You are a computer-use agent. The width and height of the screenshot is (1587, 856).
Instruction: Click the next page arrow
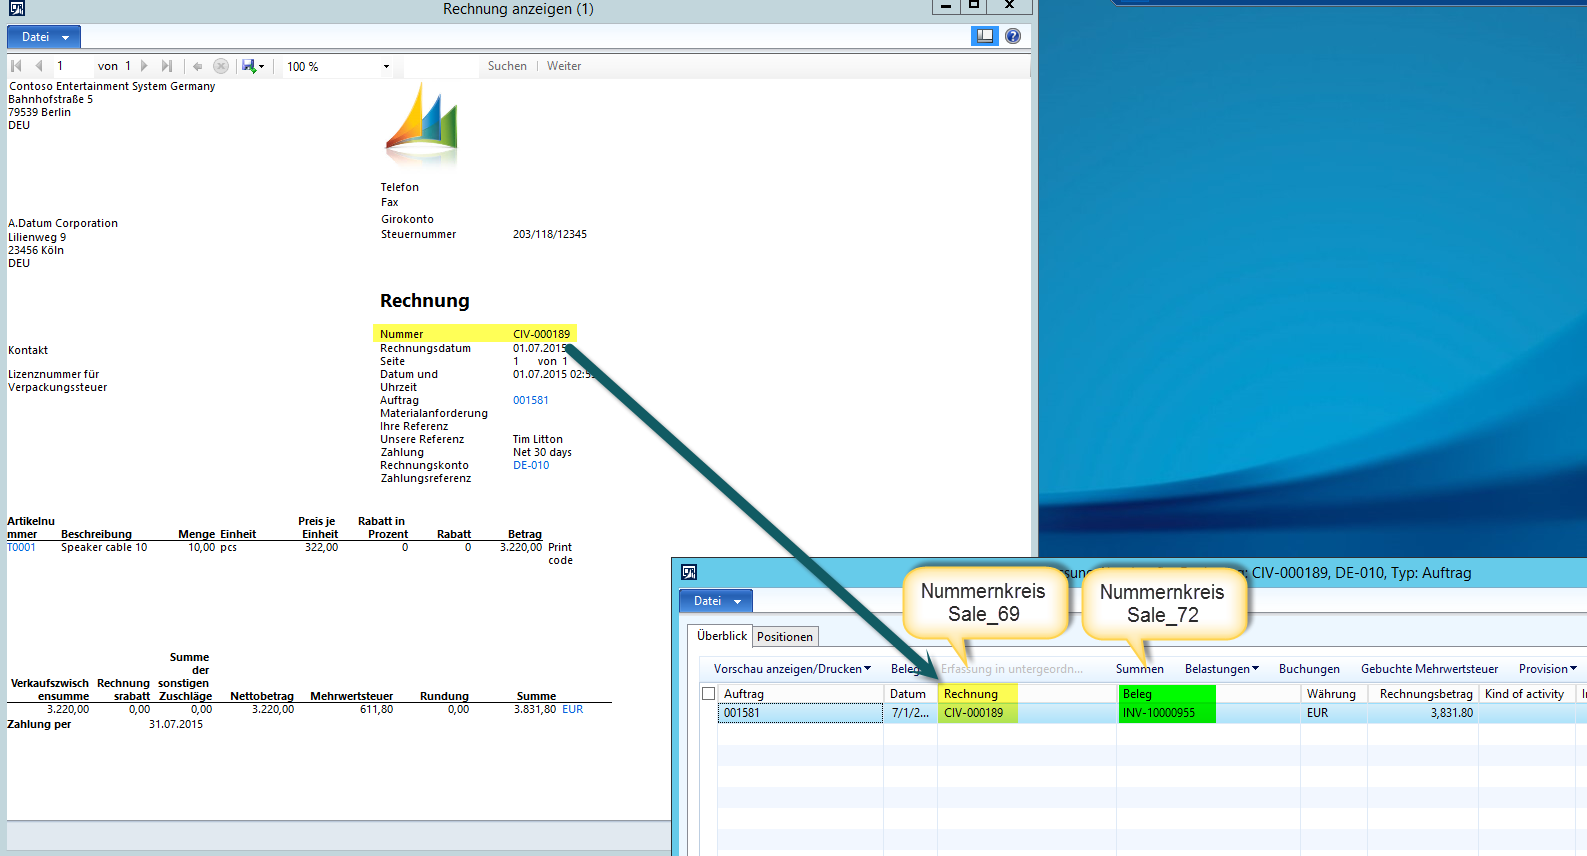click(145, 66)
